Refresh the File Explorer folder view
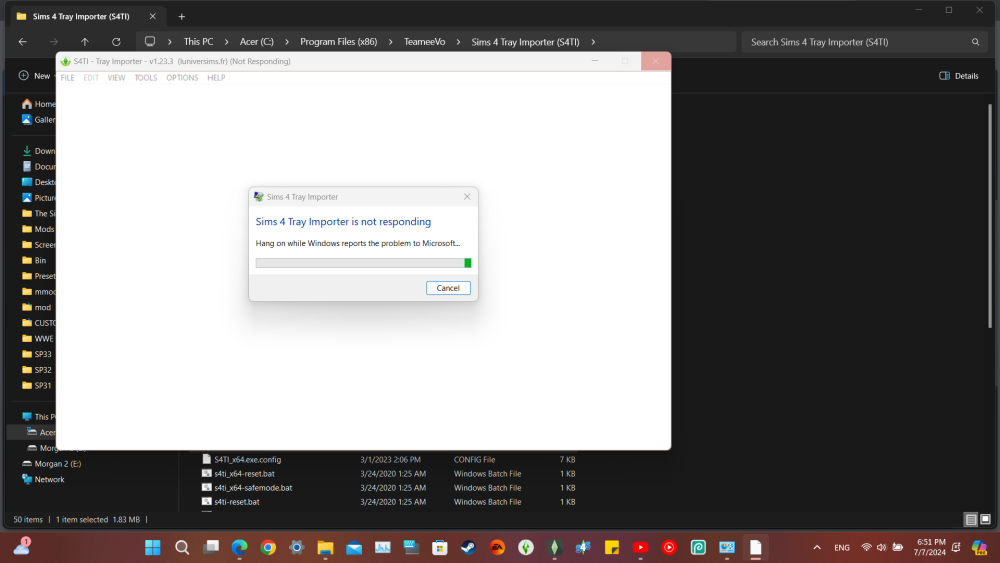This screenshot has width=1000, height=563. pos(116,41)
